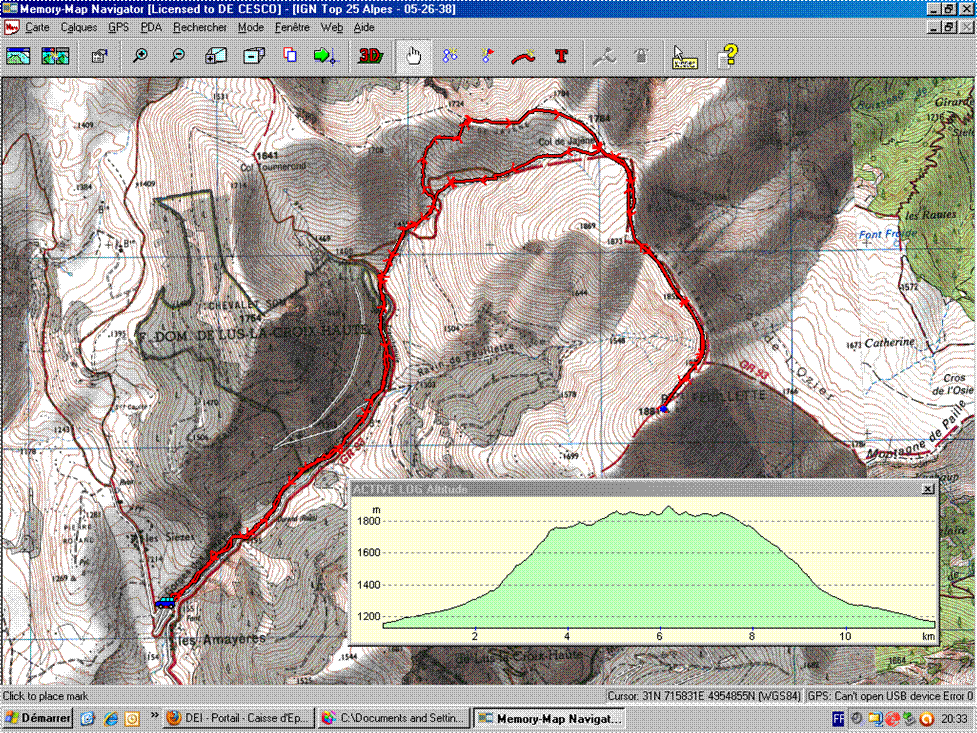Open the Carte menu
977x733 pixels.
(37, 27)
